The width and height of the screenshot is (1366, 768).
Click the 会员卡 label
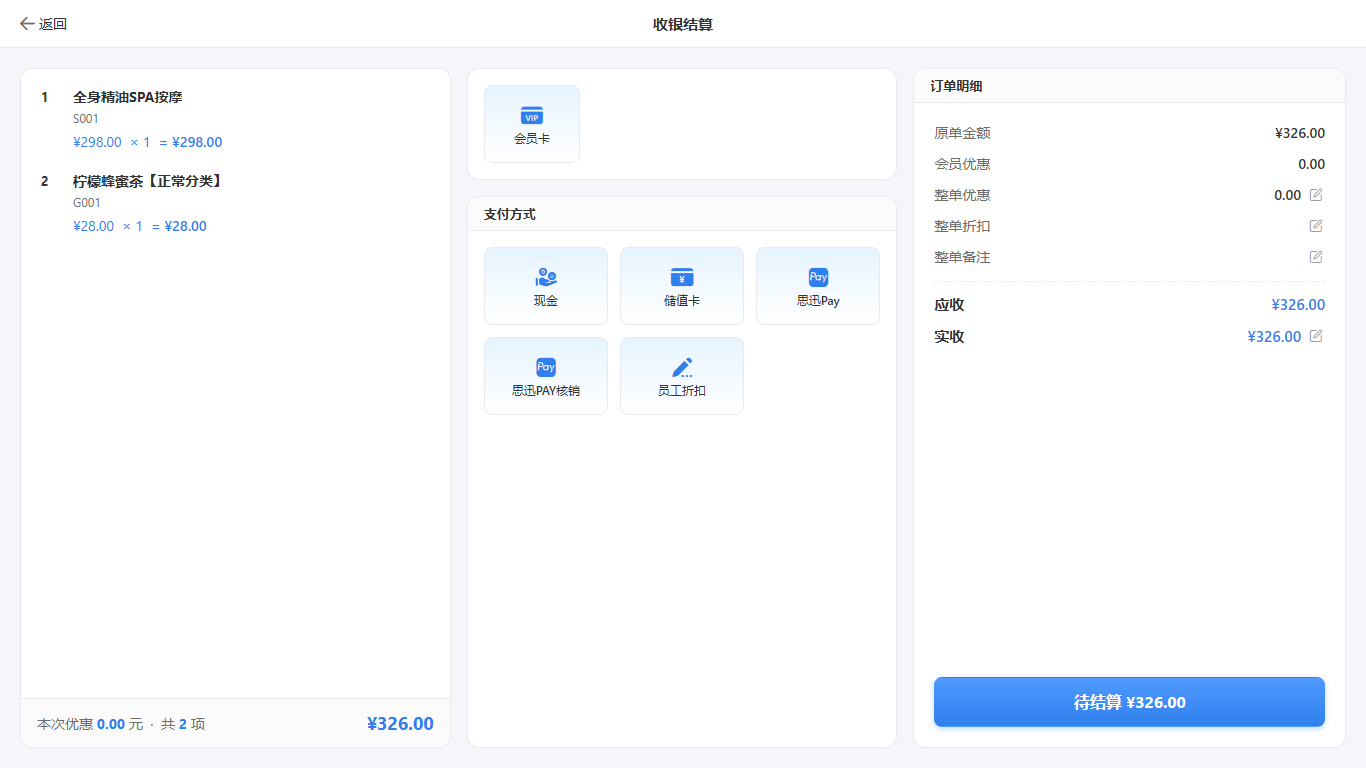point(532,139)
